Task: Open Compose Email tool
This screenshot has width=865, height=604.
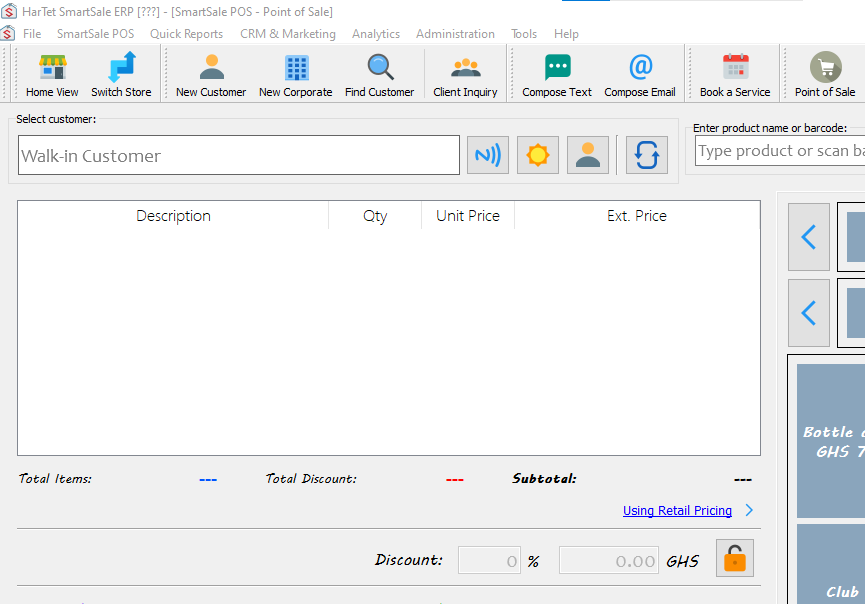Action: 640,75
